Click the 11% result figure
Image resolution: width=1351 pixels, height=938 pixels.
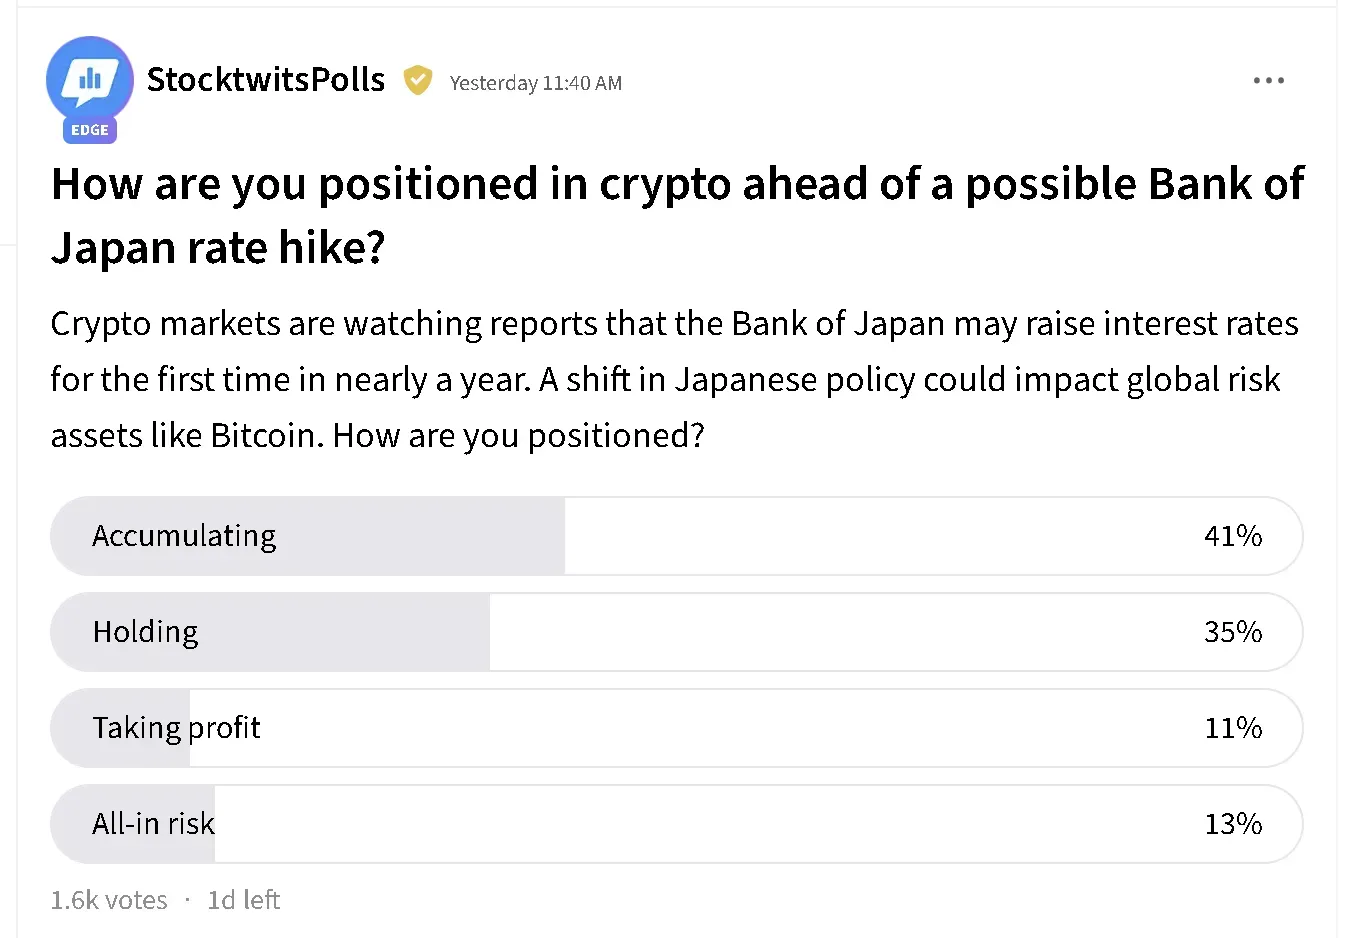[1232, 728]
